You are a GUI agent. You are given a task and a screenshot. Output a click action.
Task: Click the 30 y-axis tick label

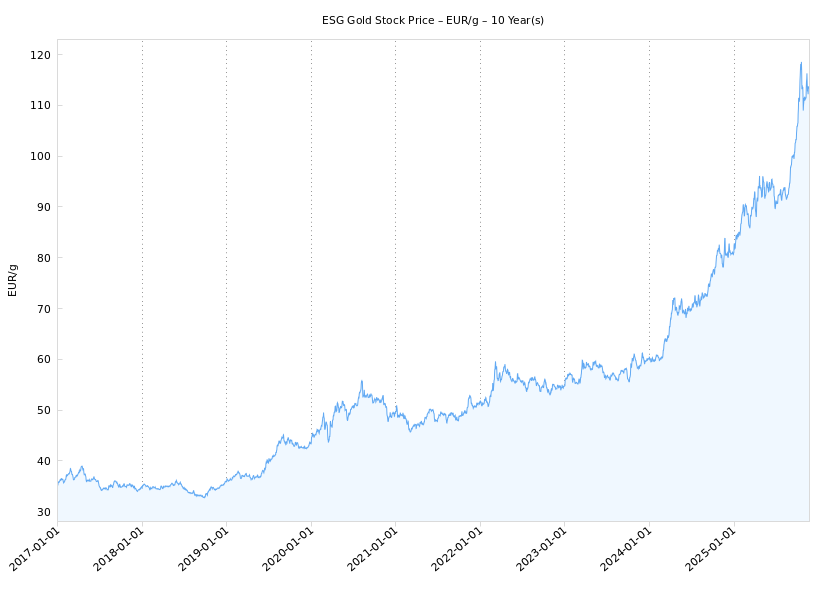43,512
